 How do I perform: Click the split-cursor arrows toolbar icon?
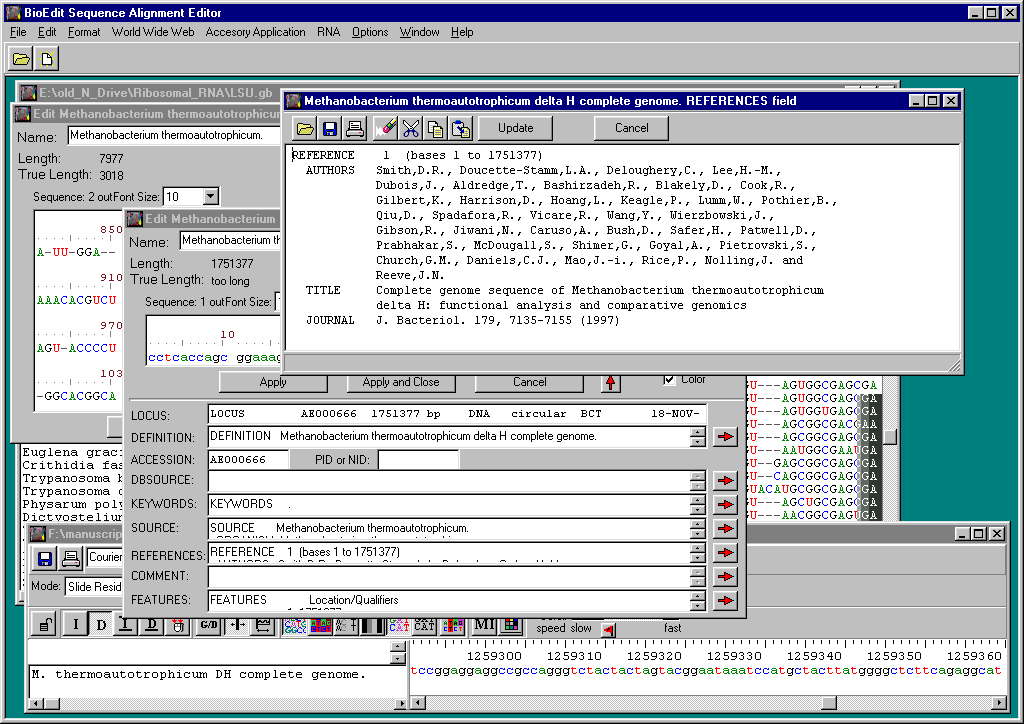[237, 625]
